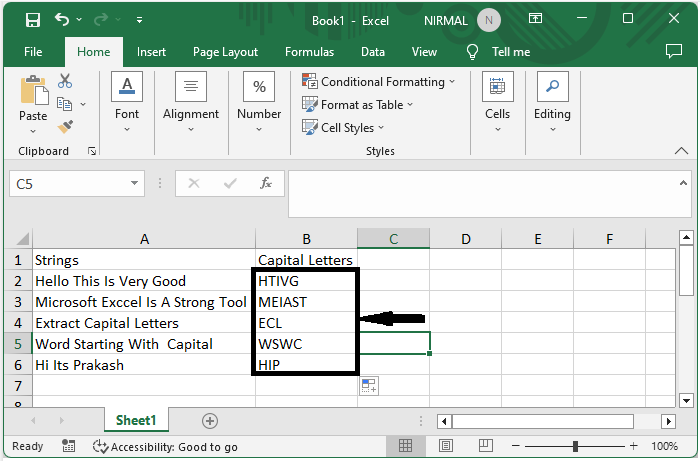Click the Copy icon
The image size is (700, 461).
pyautogui.click(x=65, y=104)
